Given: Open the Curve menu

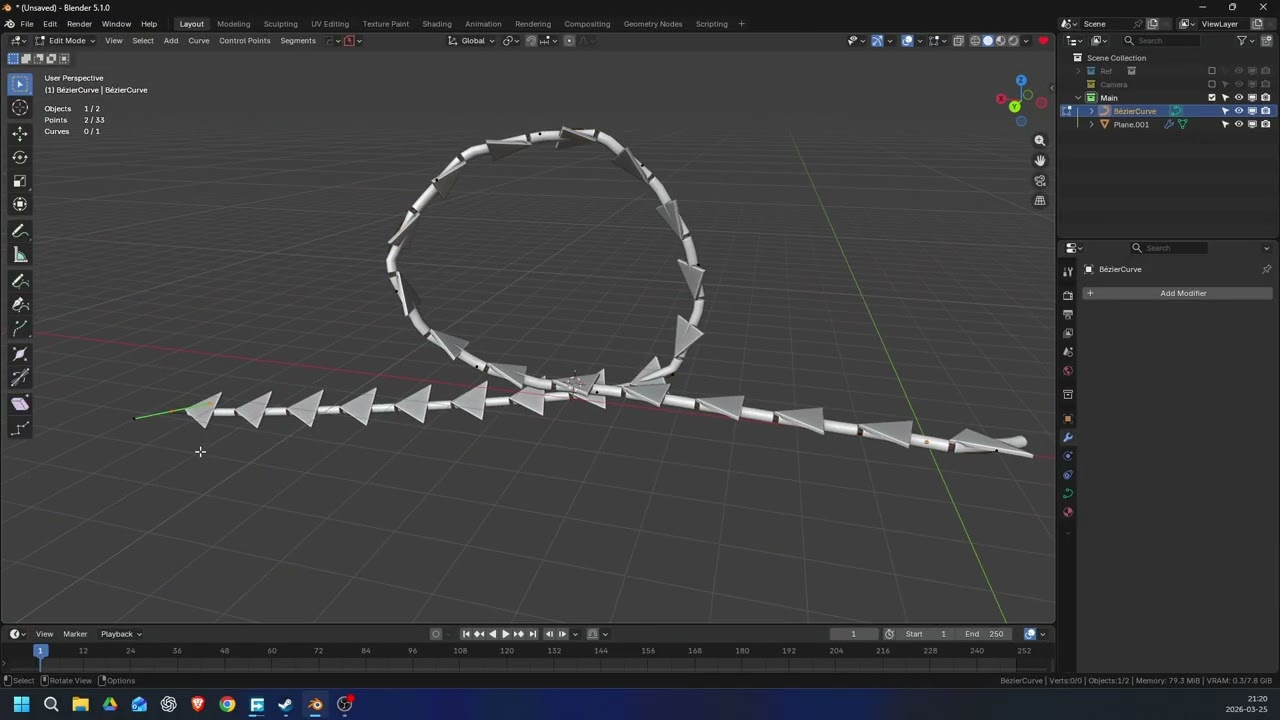Looking at the screenshot, I should click(x=199, y=41).
